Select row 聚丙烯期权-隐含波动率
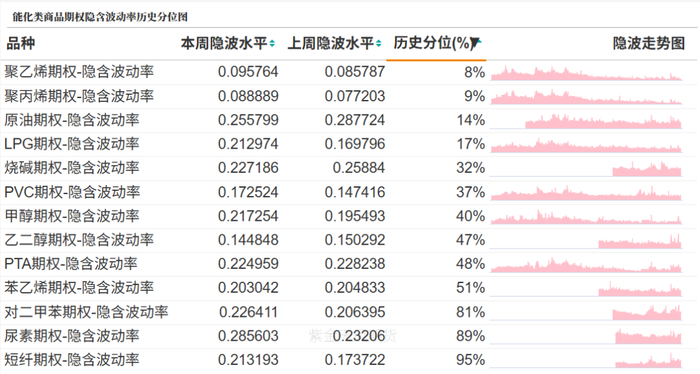This screenshot has width=700, height=374. coord(349,96)
